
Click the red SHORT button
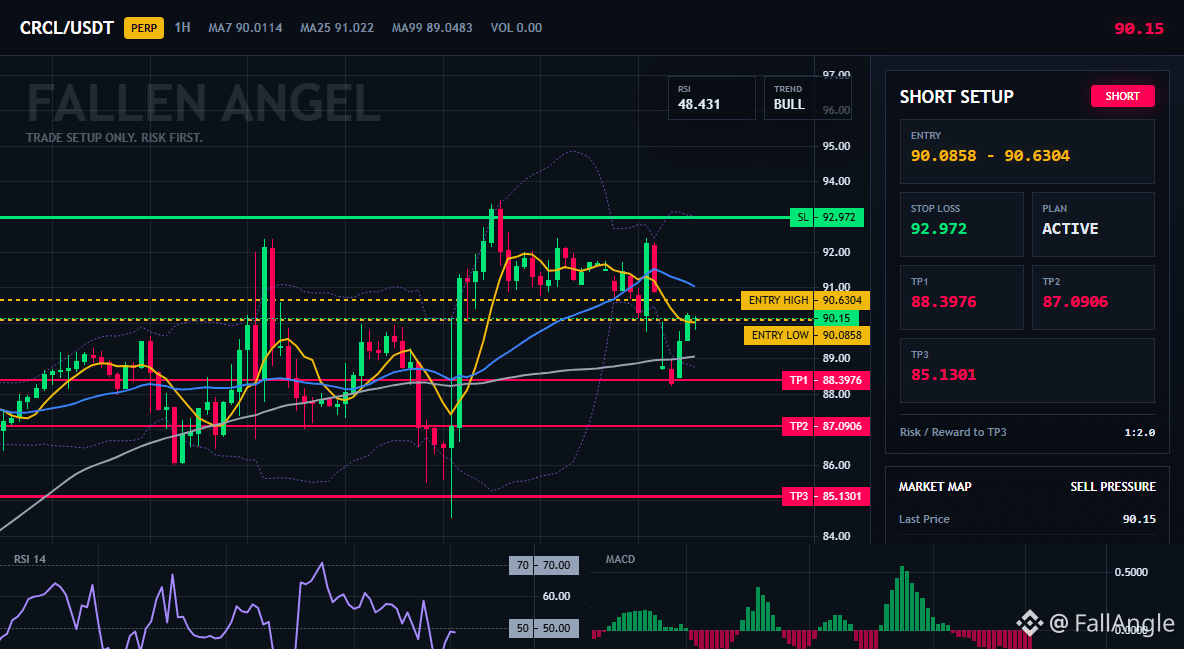tap(1122, 96)
